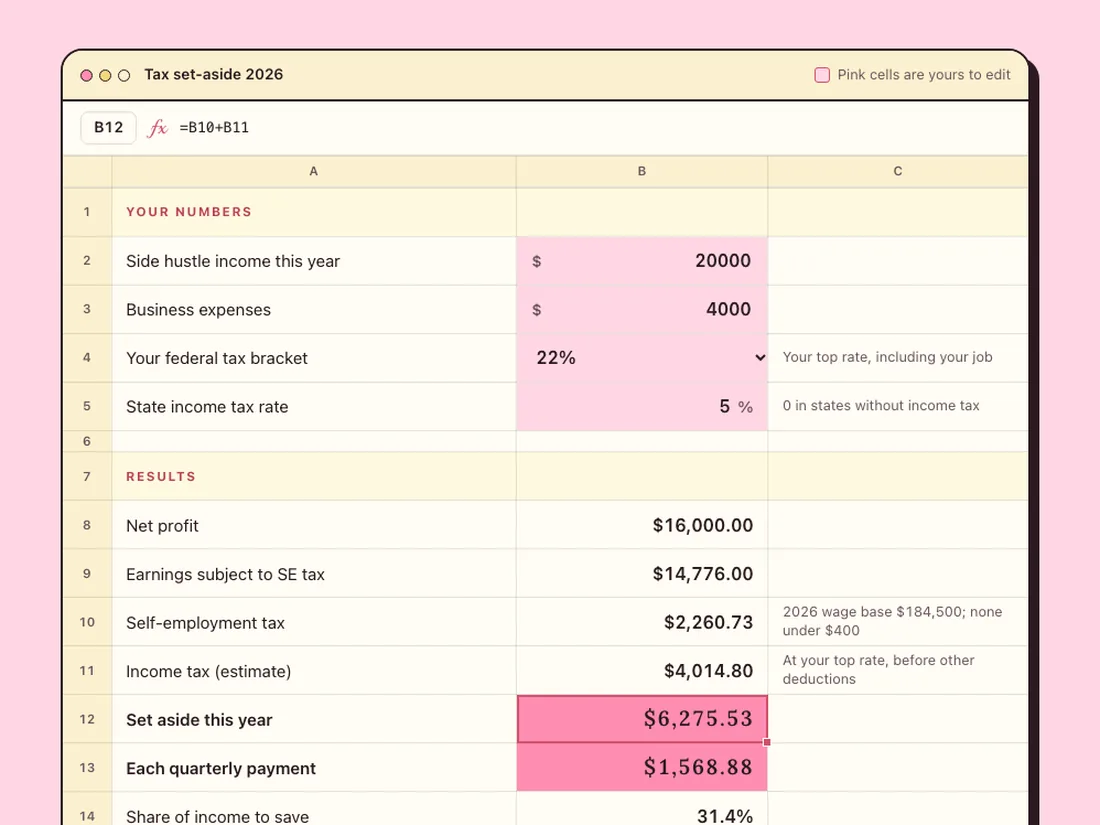Select the quarterly payment cell $1,568.88

[642, 767]
